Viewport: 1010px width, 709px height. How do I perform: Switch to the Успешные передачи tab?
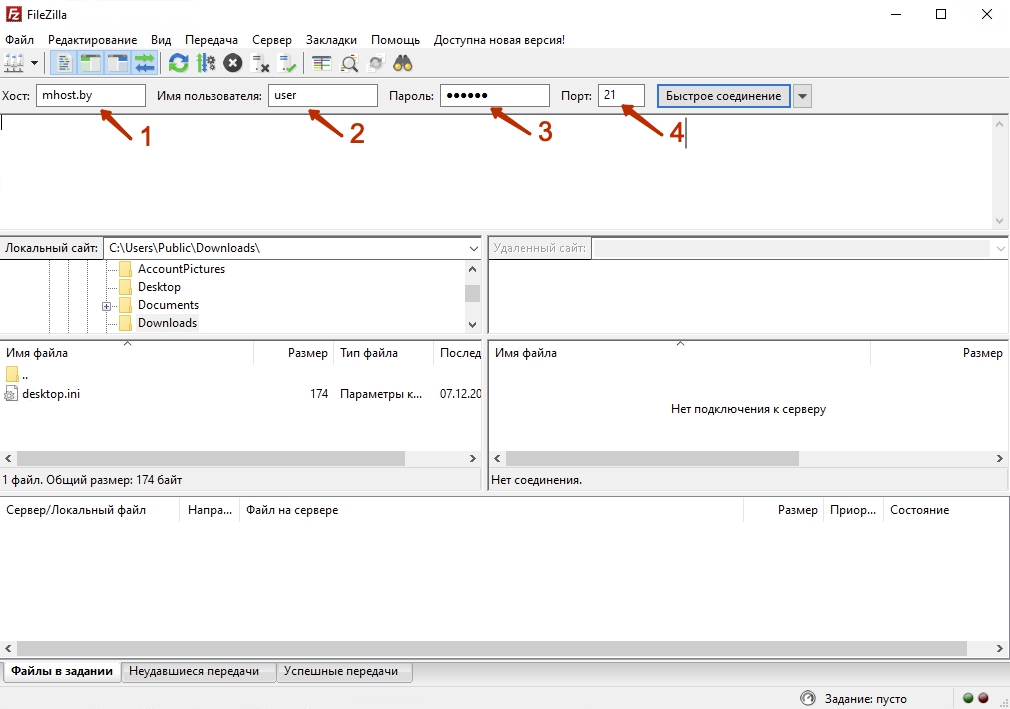(x=342, y=671)
